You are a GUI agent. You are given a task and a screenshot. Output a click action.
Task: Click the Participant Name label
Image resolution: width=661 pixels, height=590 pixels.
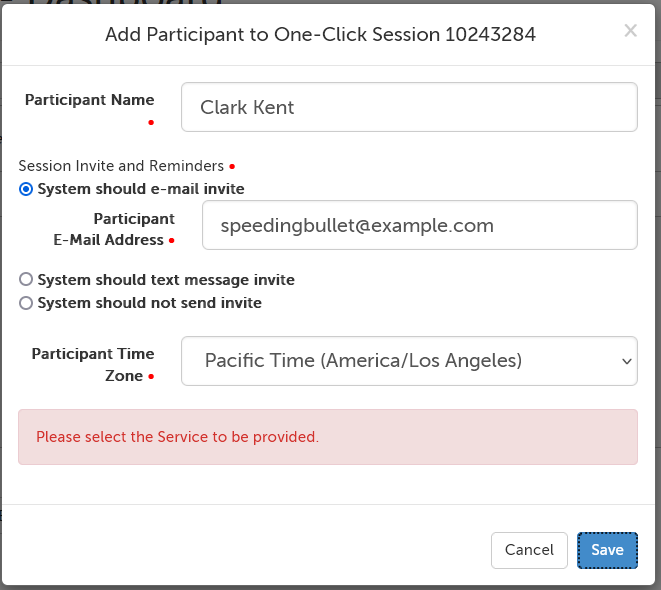coord(89,100)
